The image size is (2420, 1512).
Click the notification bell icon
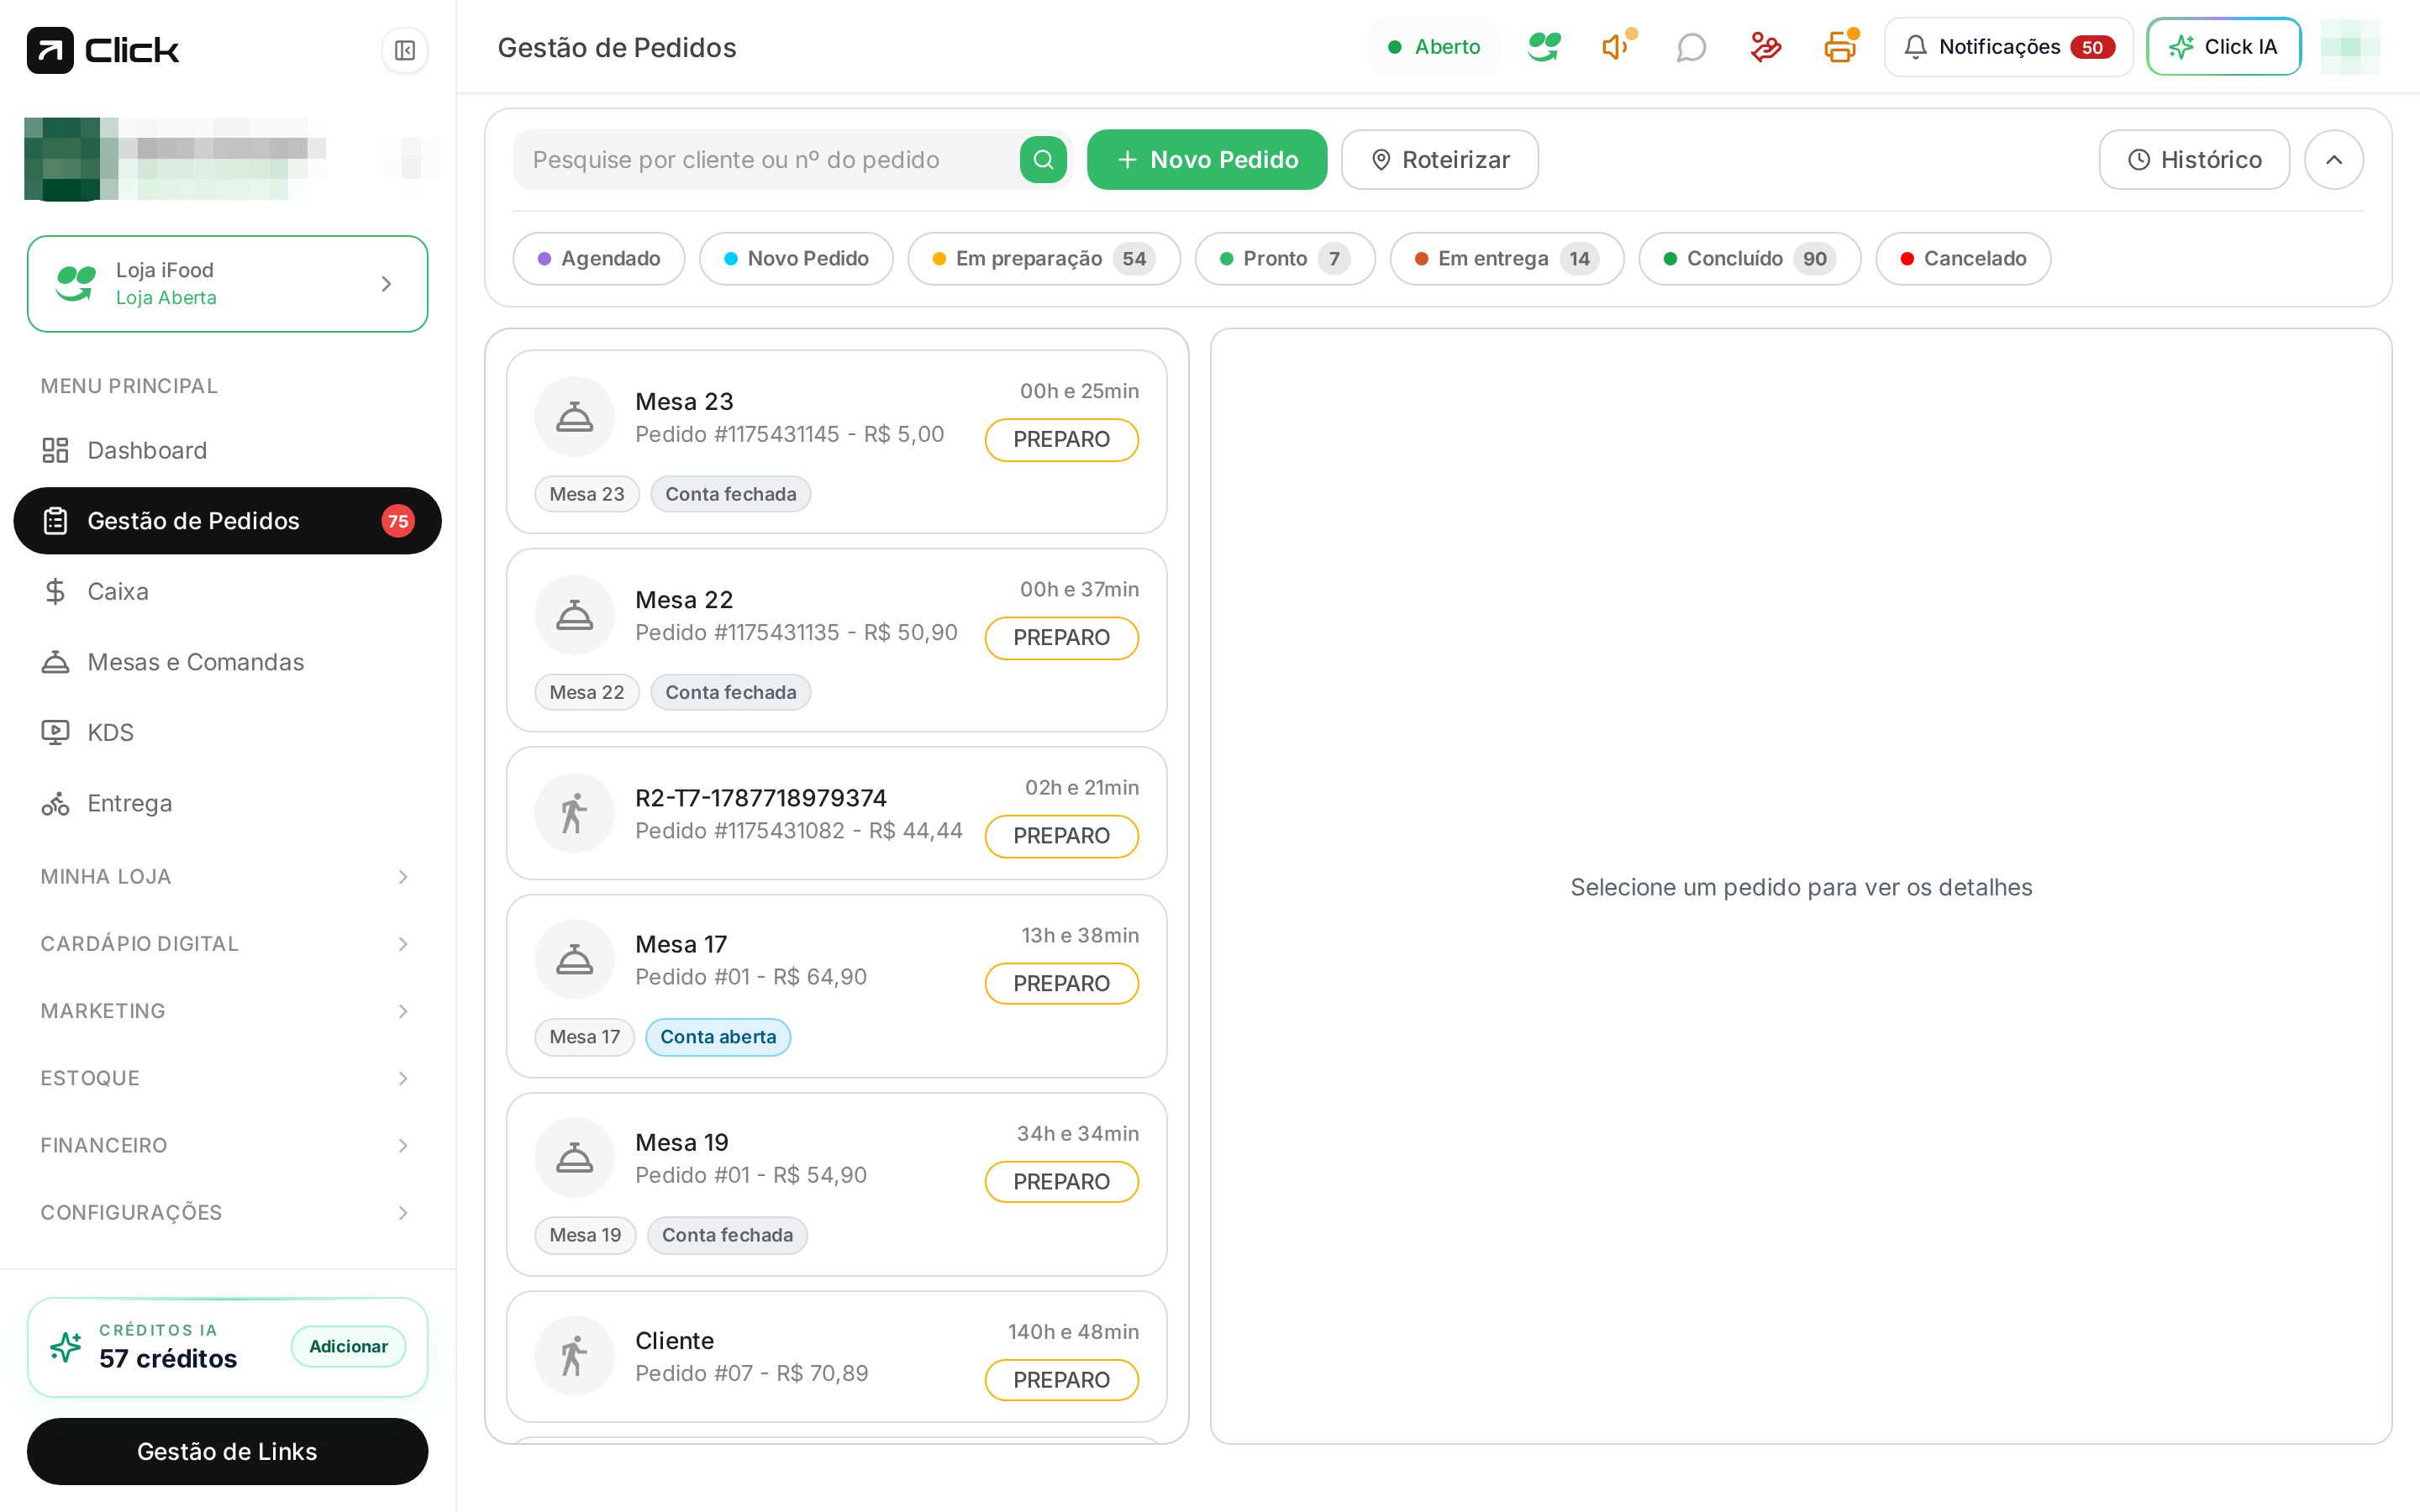tap(1915, 47)
